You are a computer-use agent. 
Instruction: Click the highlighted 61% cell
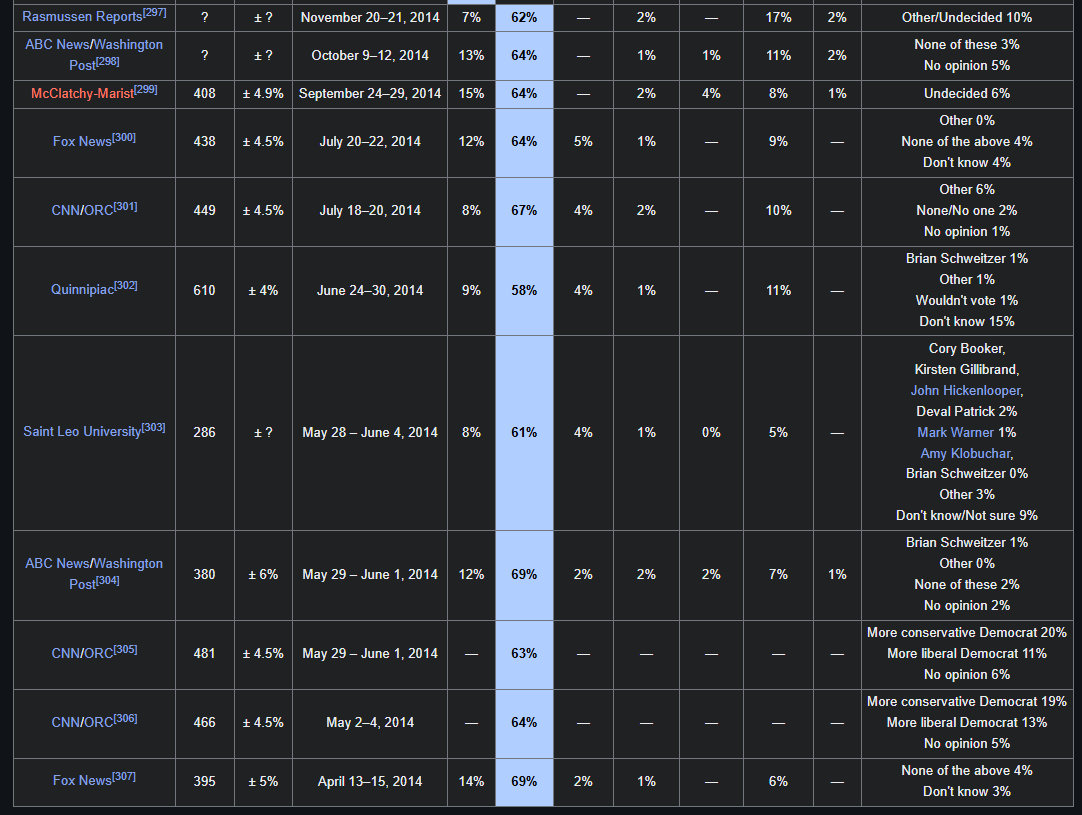(x=524, y=433)
